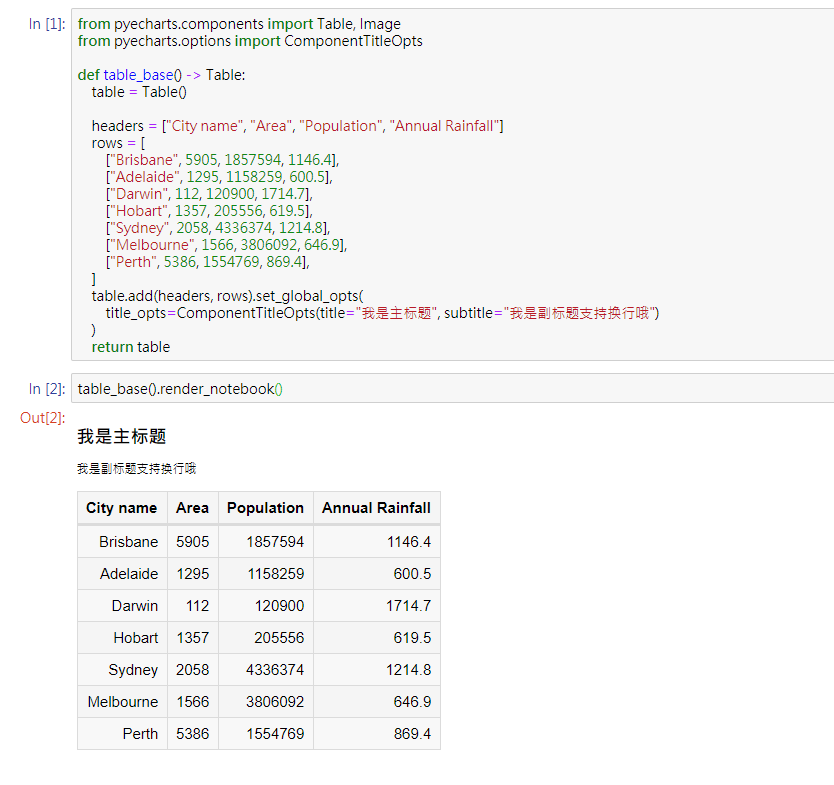This screenshot has height=785, width=834.
Task: Click the main title 我是主标题
Action: click(122, 437)
